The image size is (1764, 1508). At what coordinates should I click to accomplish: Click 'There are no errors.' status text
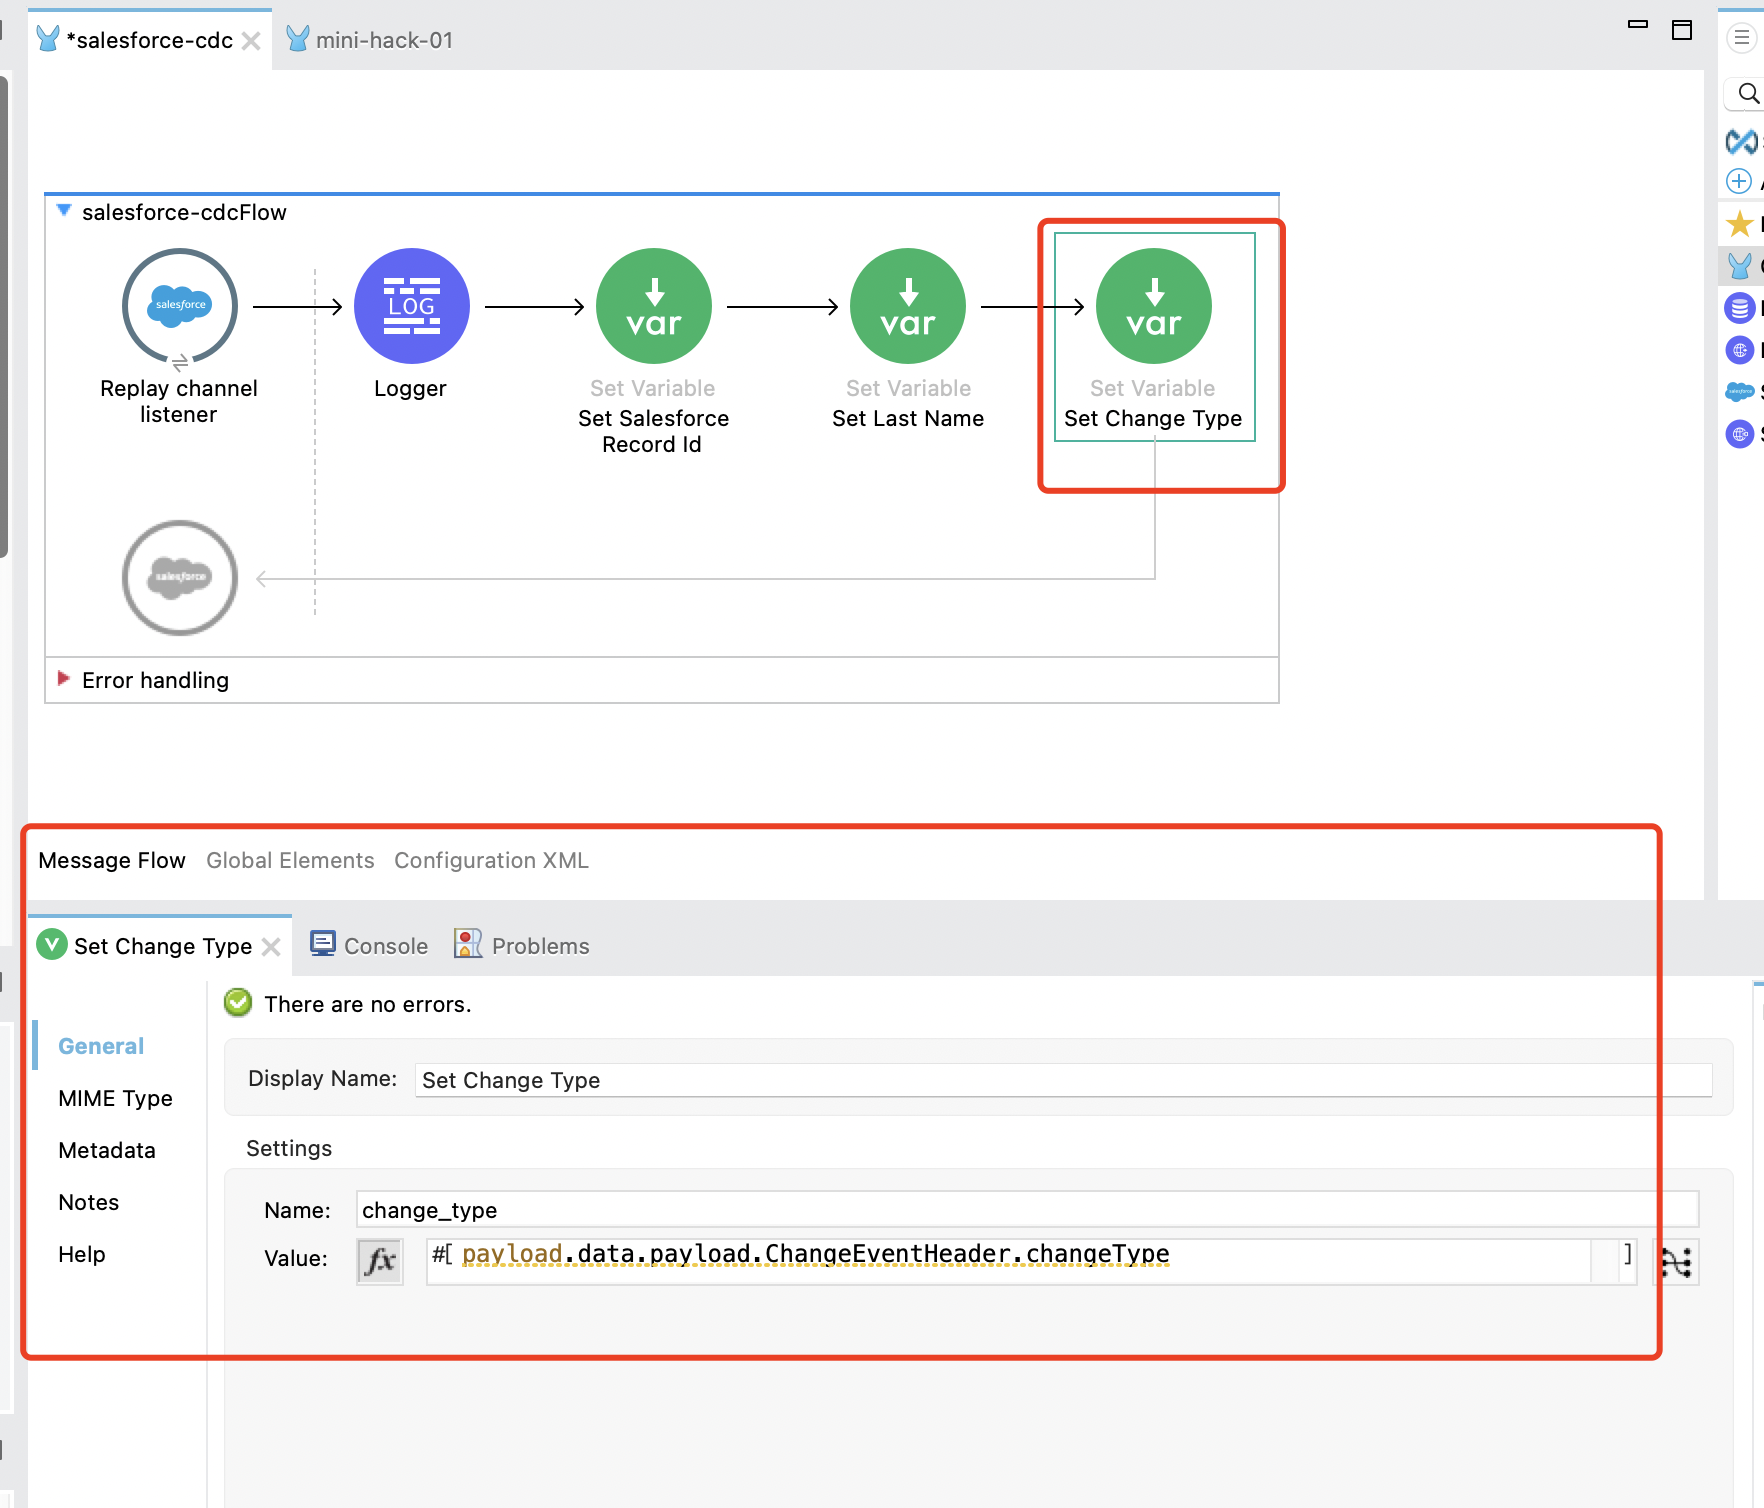click(x=367, y=1004)
